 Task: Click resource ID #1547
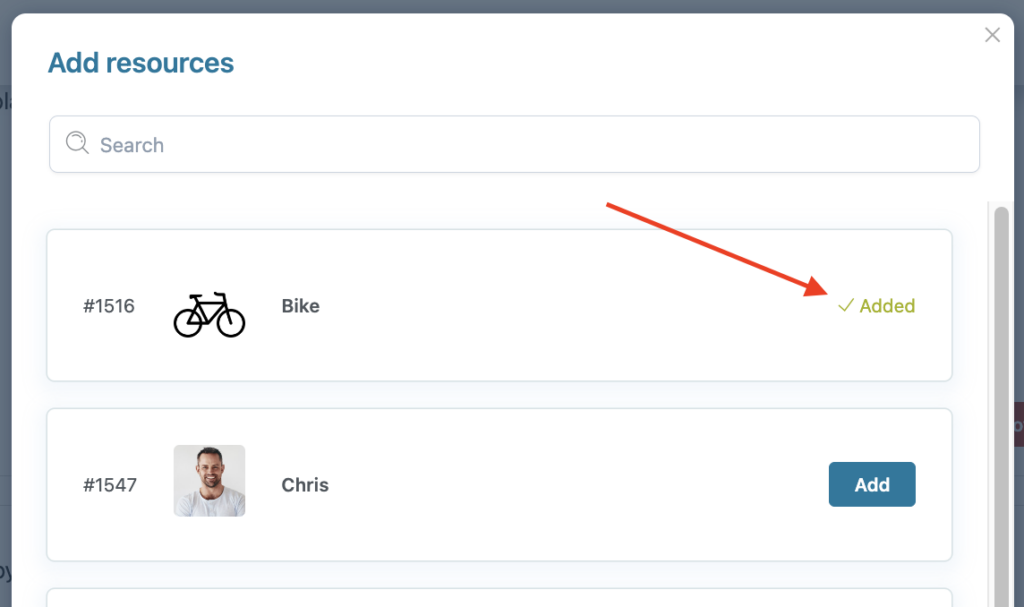110,485
